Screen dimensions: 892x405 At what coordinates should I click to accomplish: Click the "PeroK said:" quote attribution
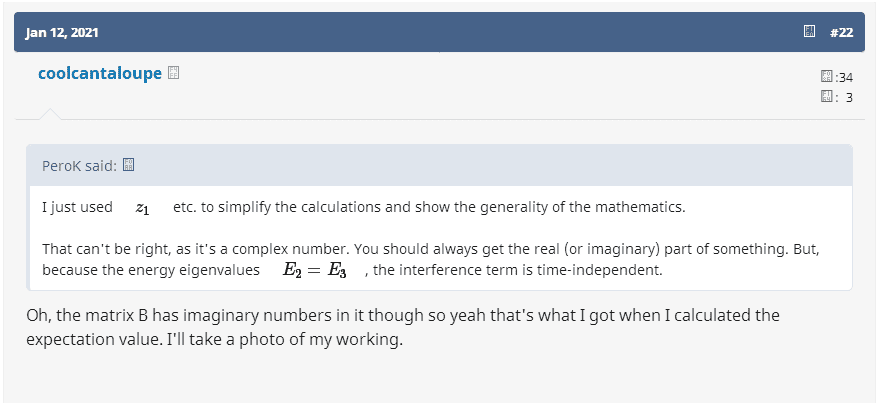[x=79, y=165]
